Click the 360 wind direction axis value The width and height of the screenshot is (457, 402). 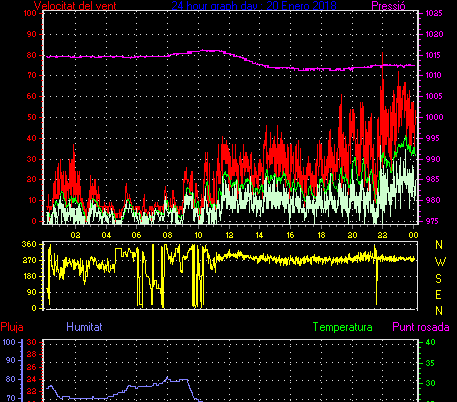click(x=29, y=244)
